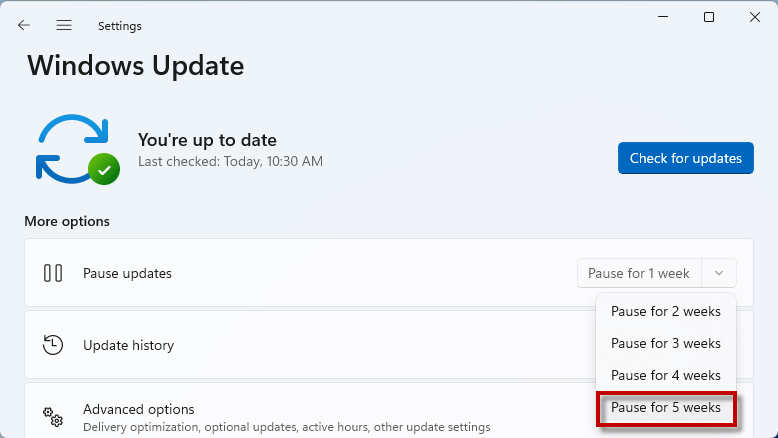Viewport: 778px width, 438px height.
Task: Open the Update history row
Action: (310, 345)
